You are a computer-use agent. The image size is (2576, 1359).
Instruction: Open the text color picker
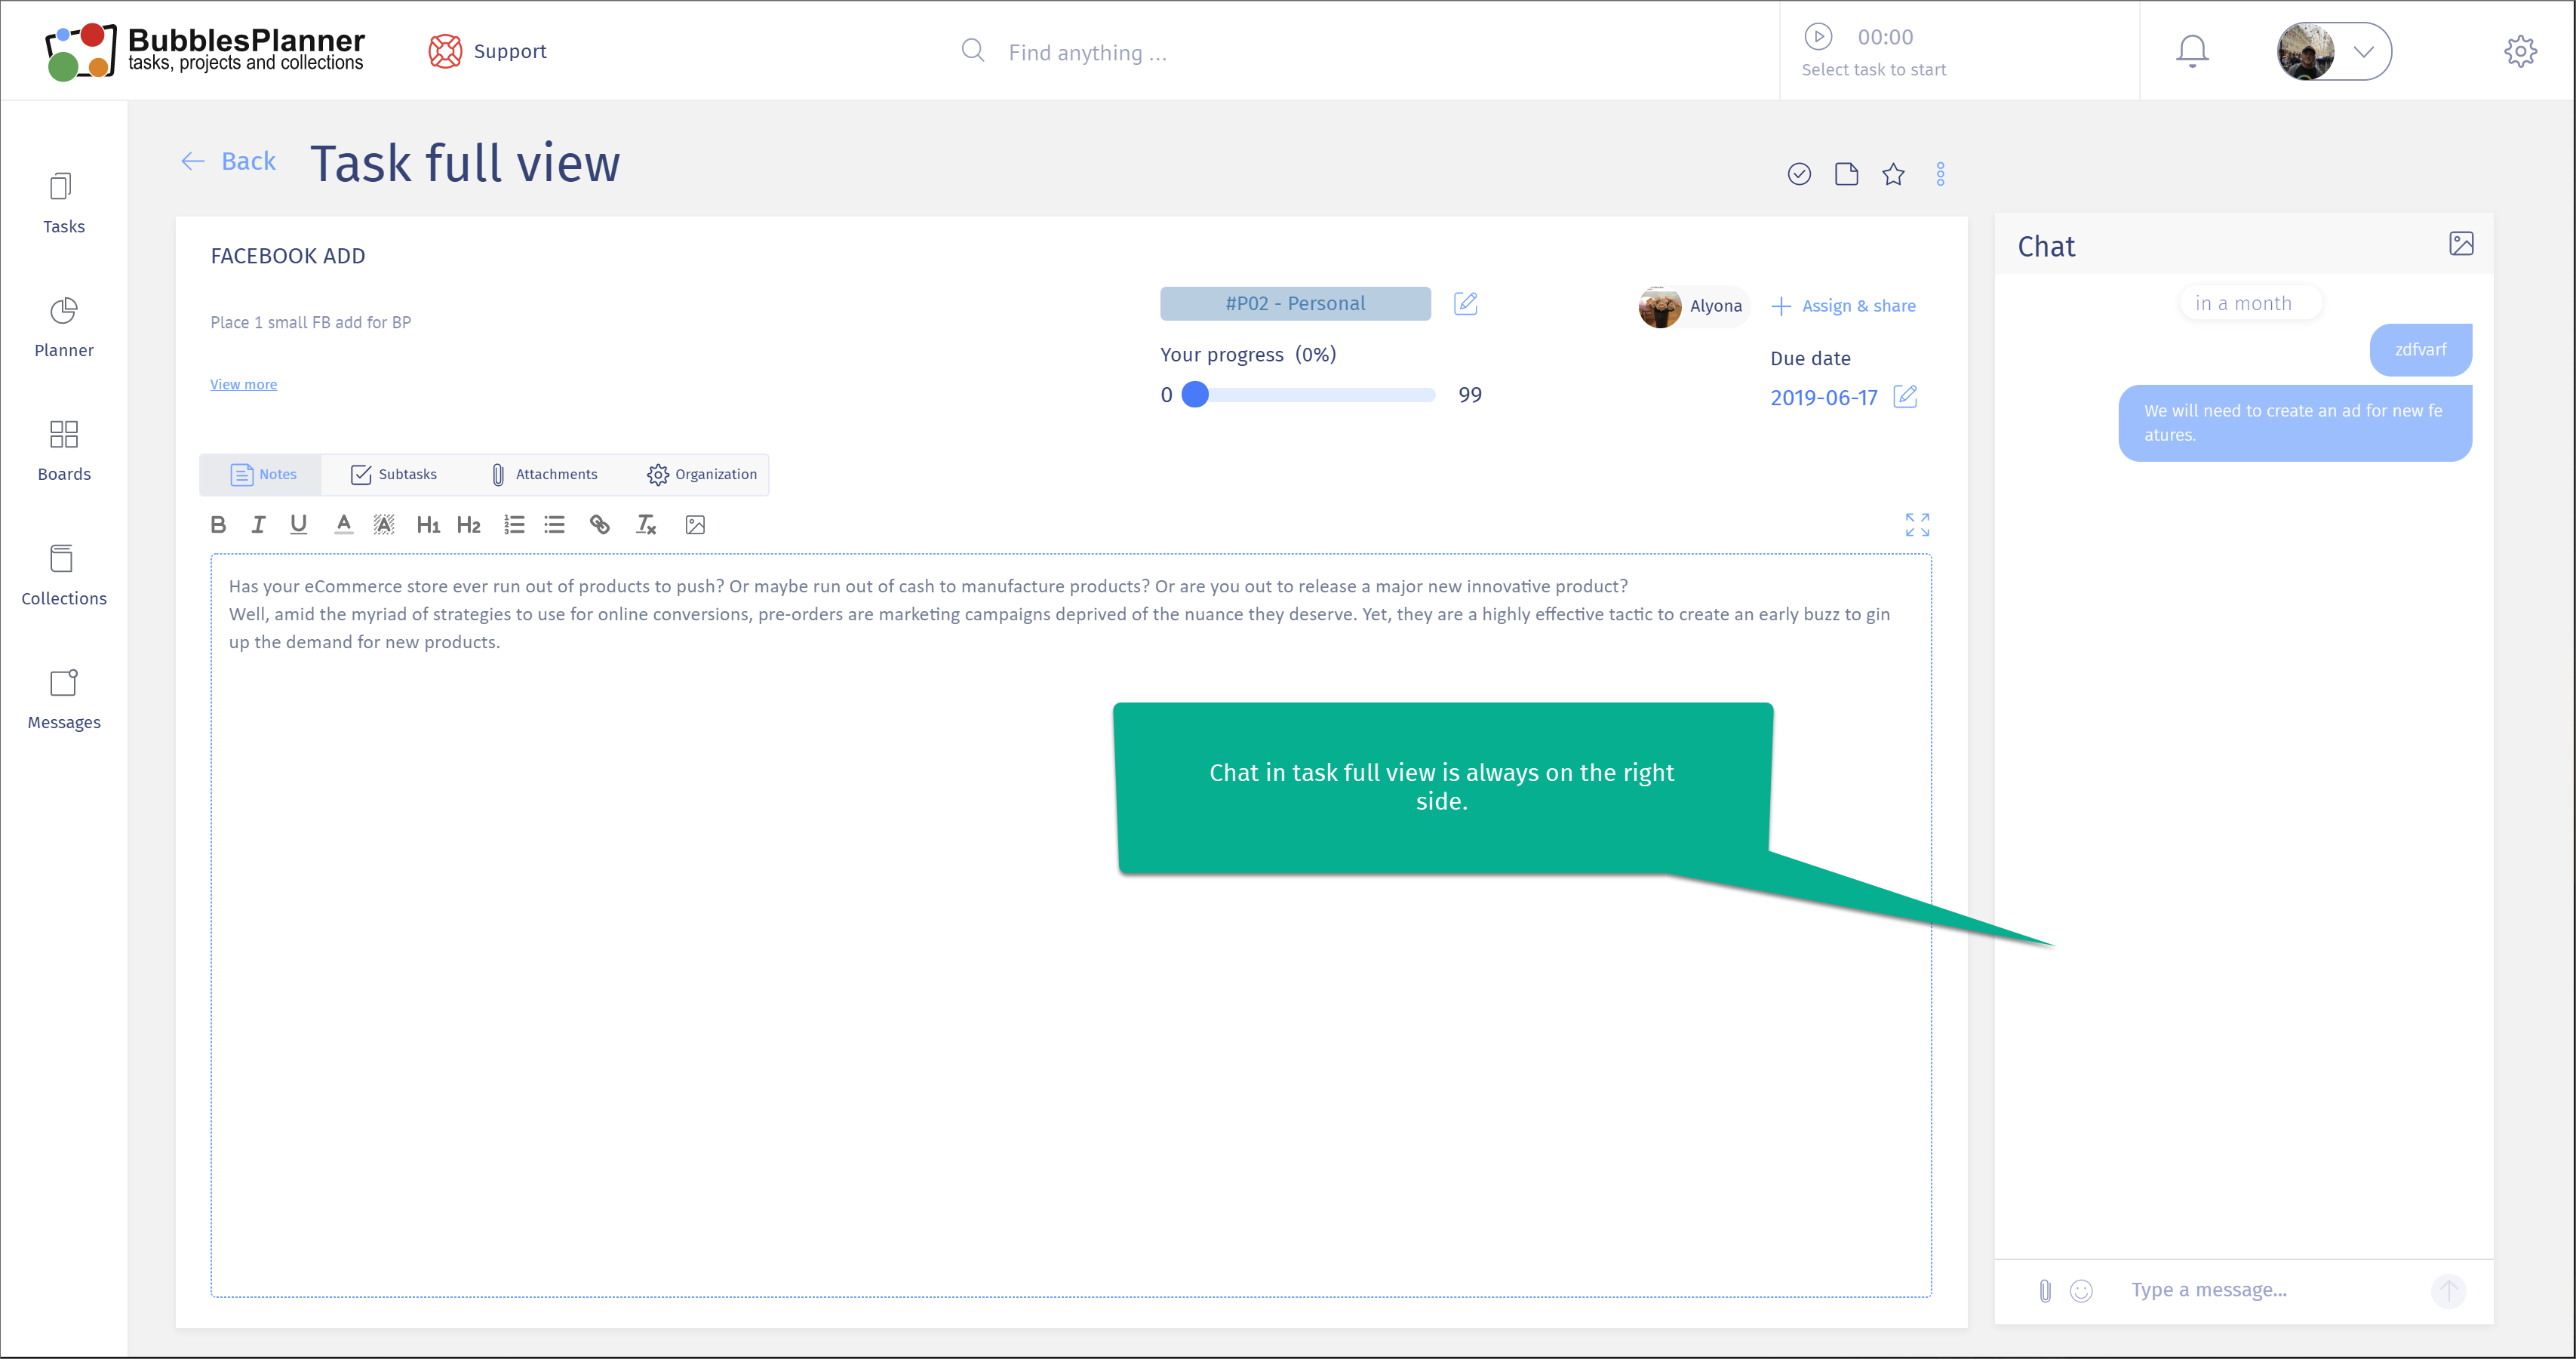point(343,524)
